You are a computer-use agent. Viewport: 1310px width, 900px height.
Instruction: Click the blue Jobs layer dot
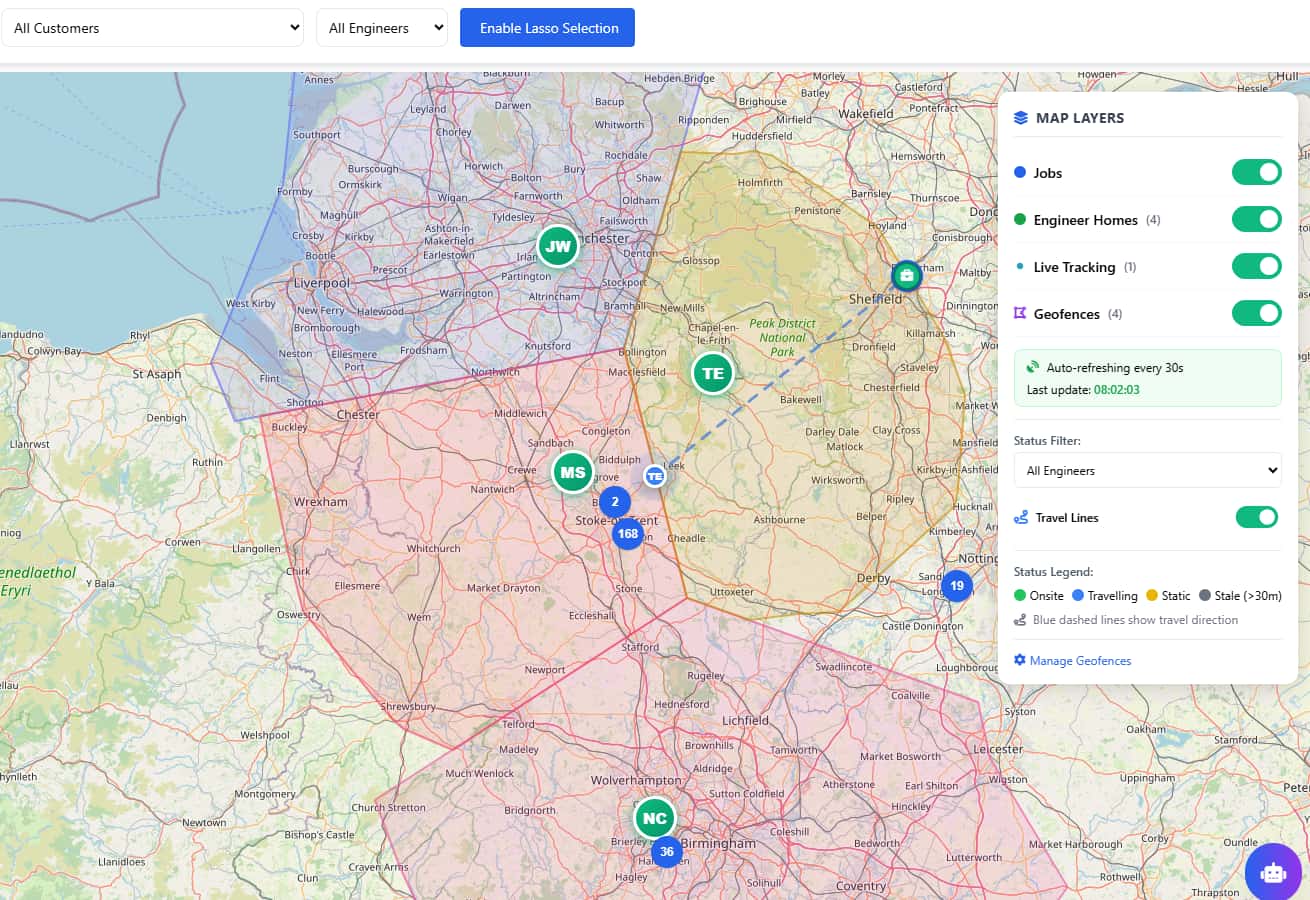click(1020, 172)
